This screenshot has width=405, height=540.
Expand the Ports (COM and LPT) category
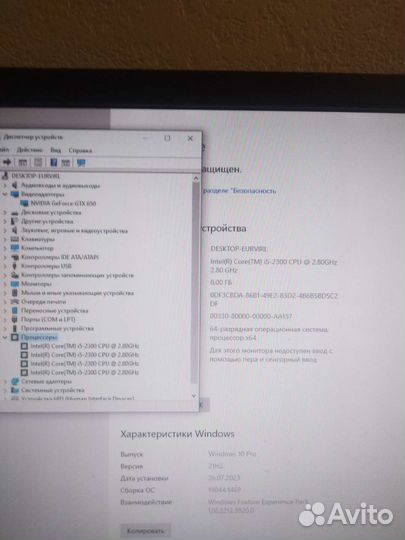[5, 319]
